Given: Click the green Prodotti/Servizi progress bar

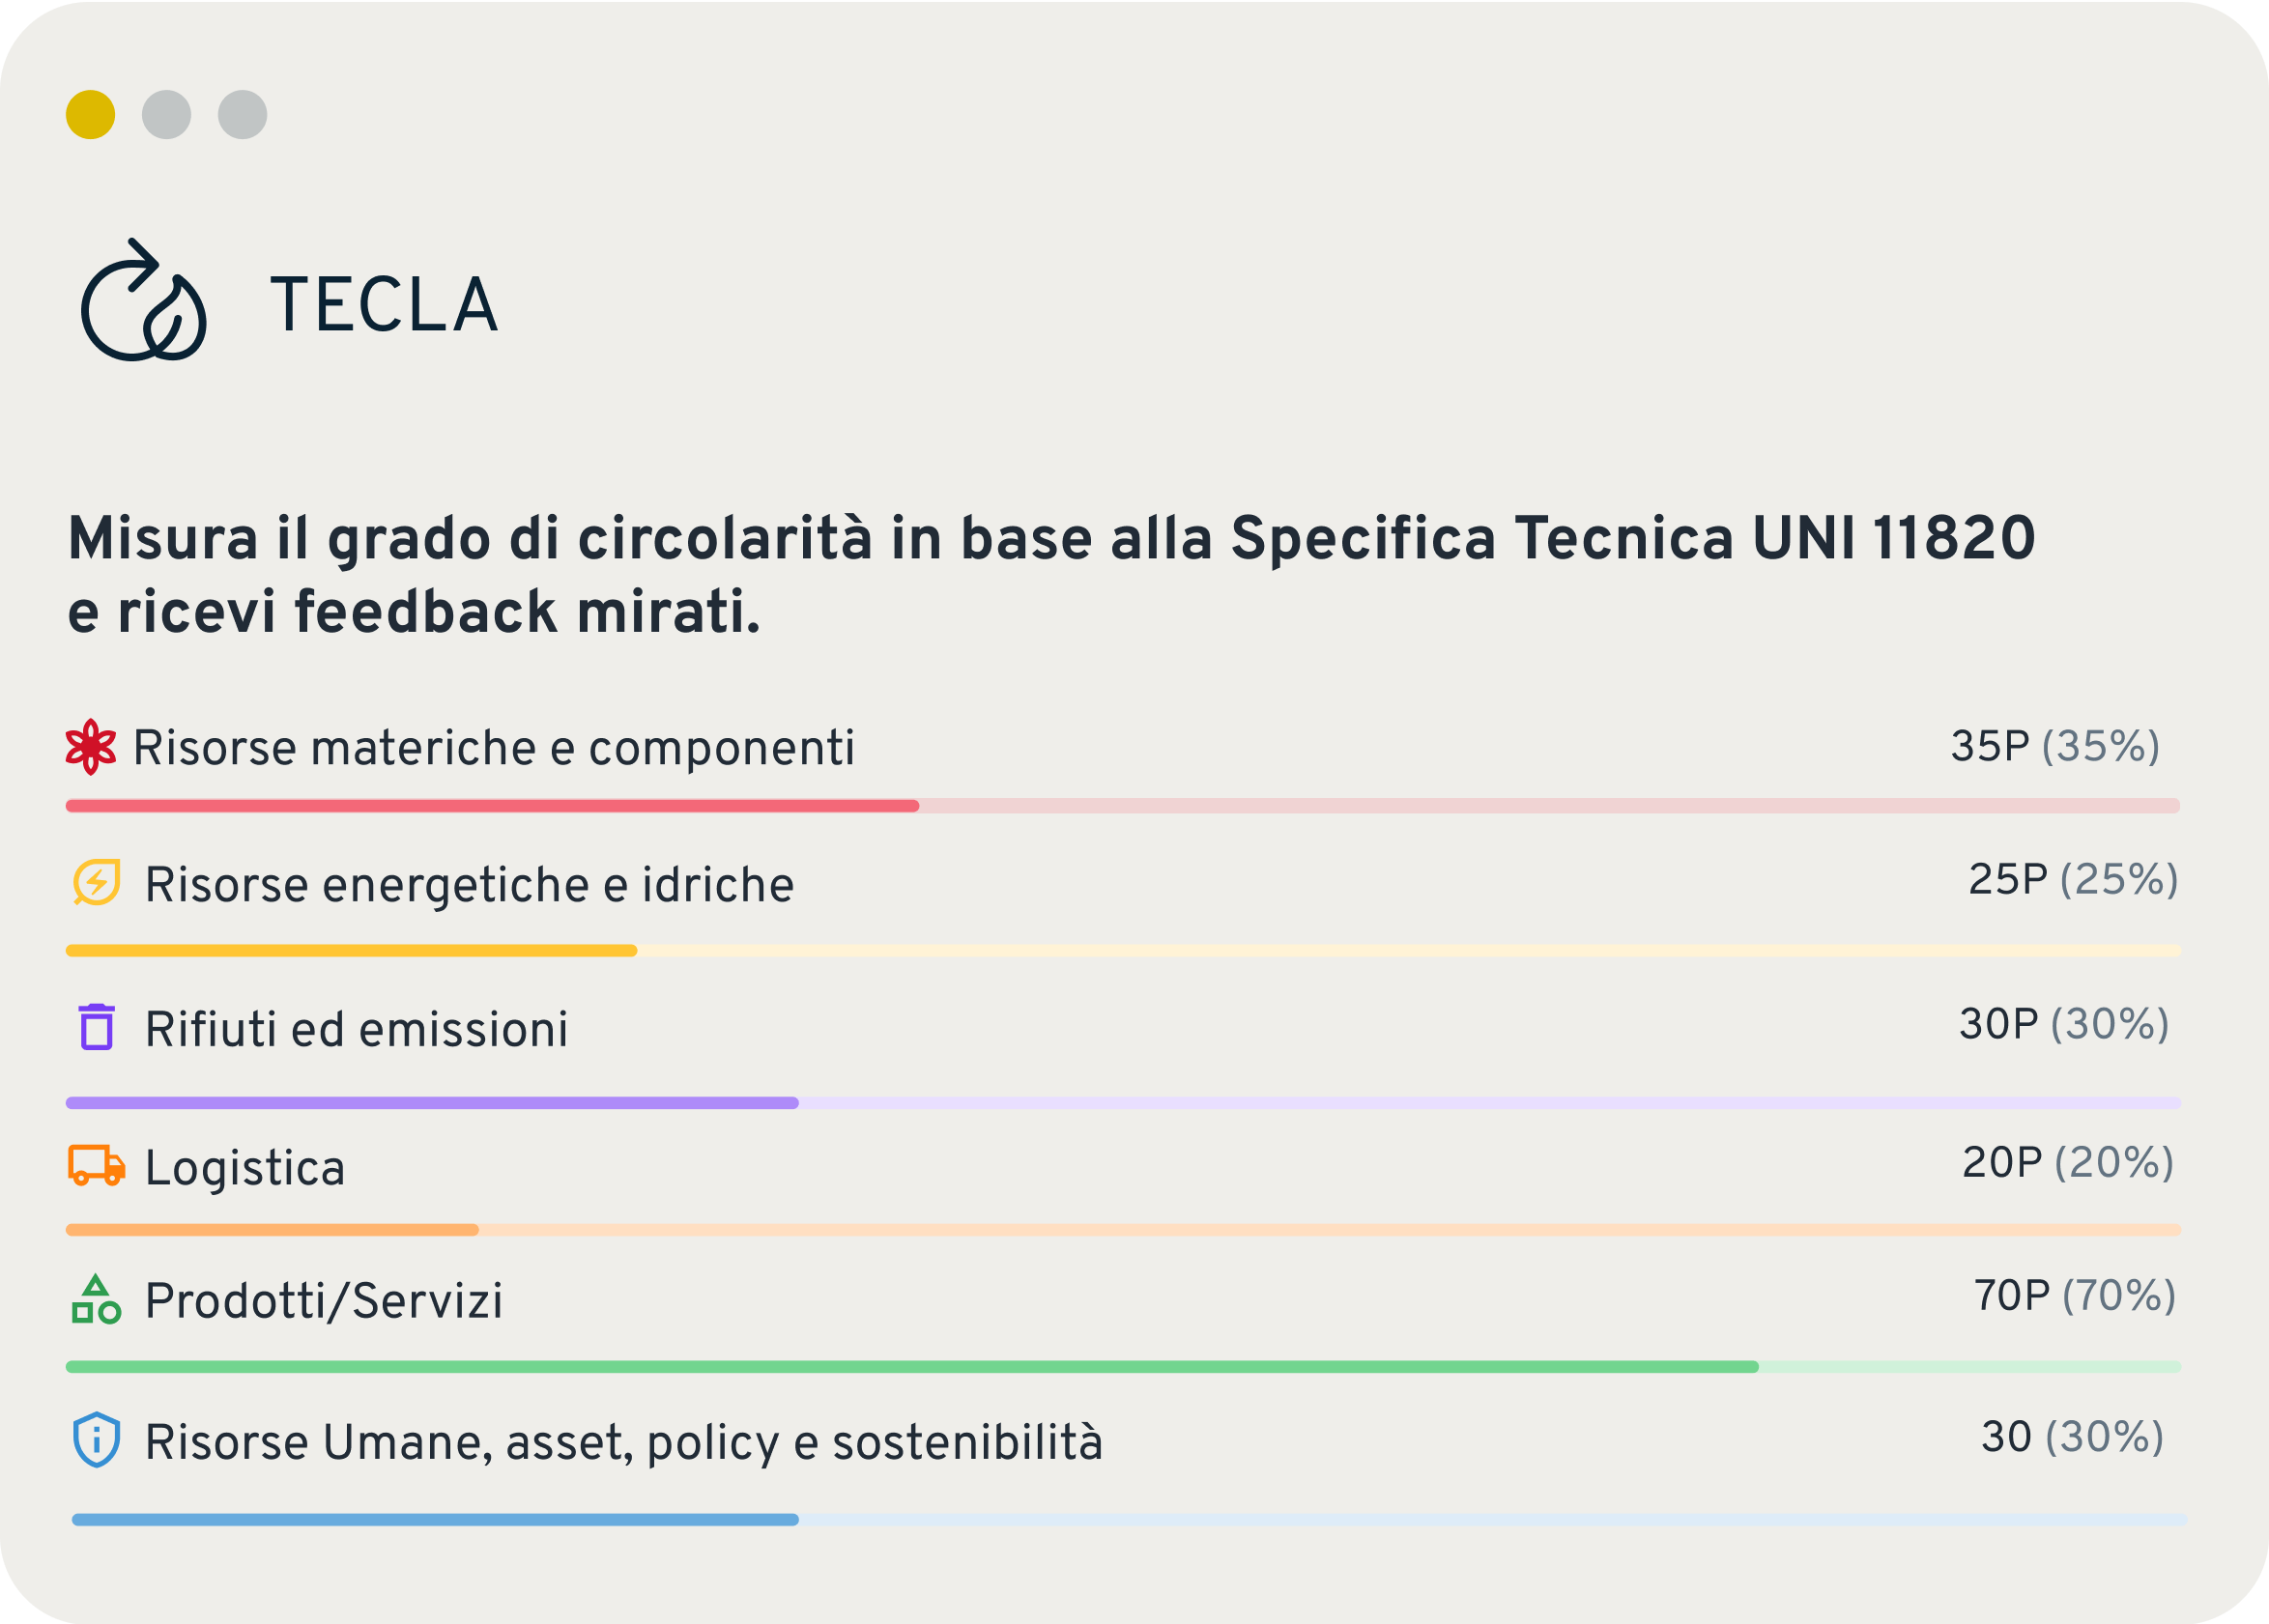Looking at the screenshot, I should tap(1123, 1367).
